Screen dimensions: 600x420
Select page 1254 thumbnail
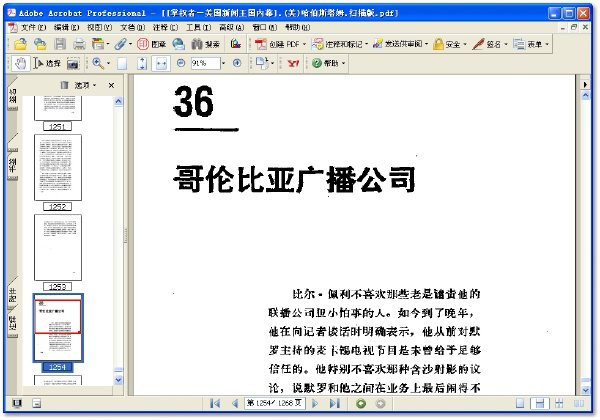point(58,328)
